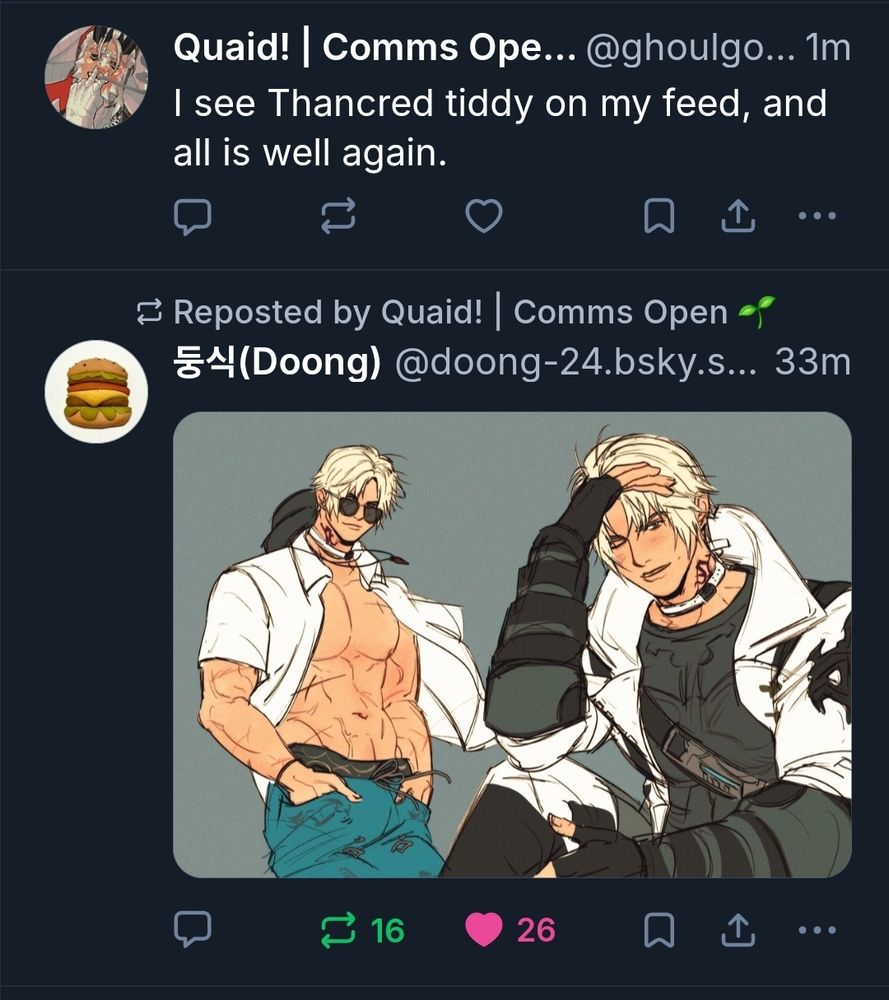Repost Quaid's top post
Viewport: 889px width, 1000px height.
click(x=337, y=216)
